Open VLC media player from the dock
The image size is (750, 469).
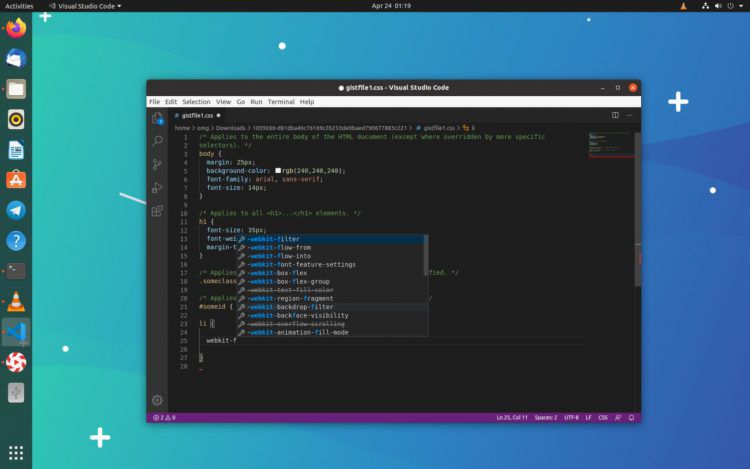coord(16,302)
